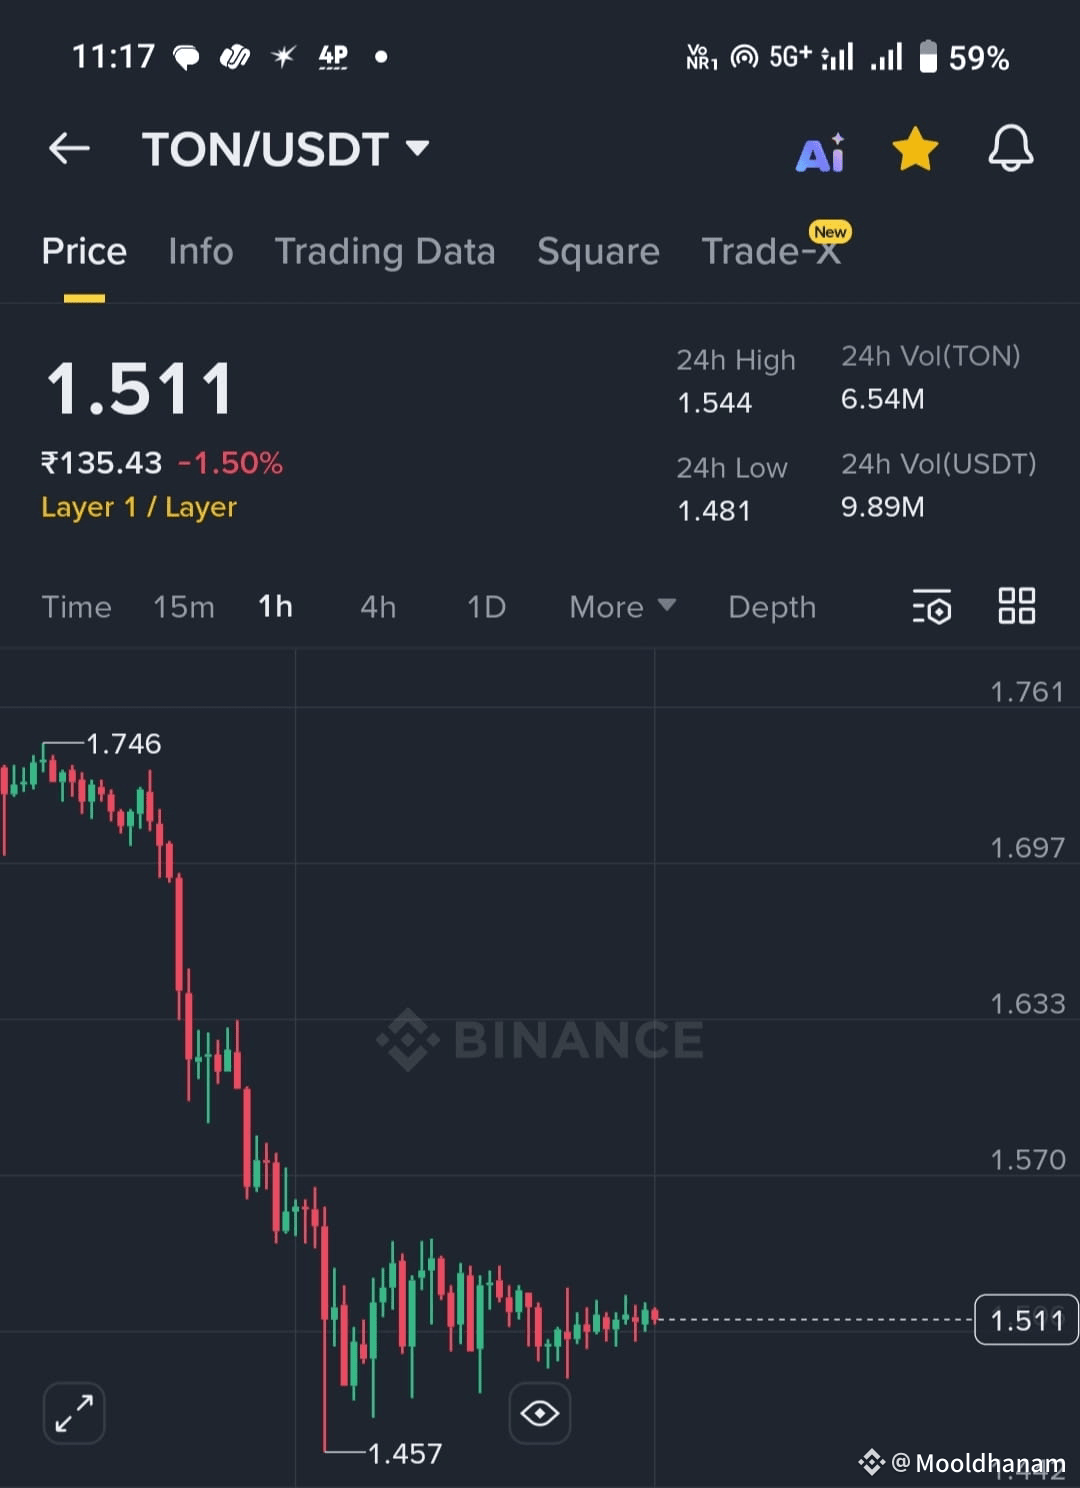Select the 4h timeframe
This screenshot has height=1488, width=1080.
click(378, 607)
